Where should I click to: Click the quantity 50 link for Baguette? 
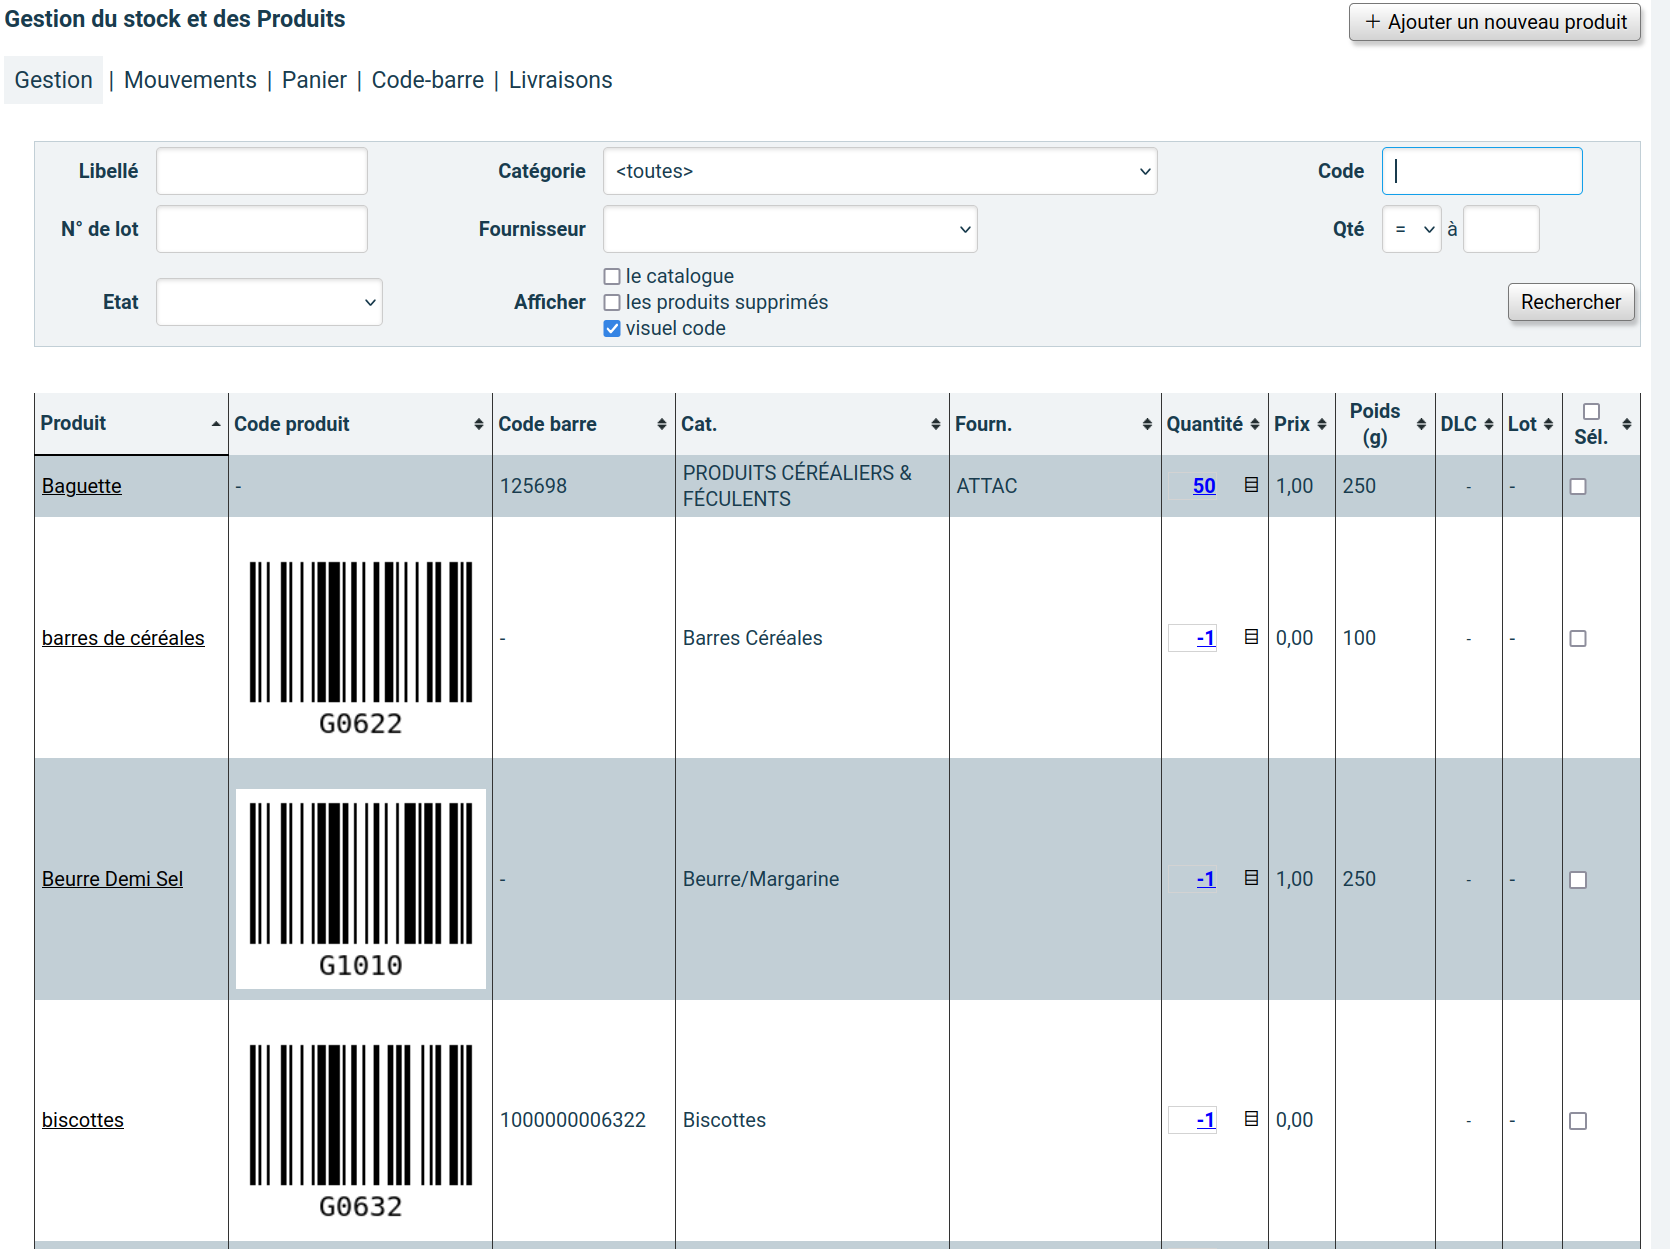click(x=1204, y=486)
